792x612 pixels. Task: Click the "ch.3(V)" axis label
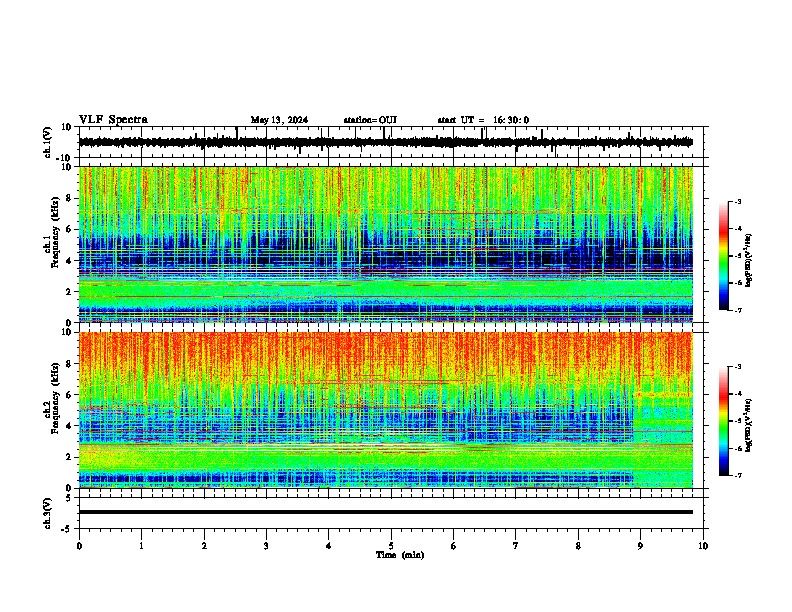point(48,513)
